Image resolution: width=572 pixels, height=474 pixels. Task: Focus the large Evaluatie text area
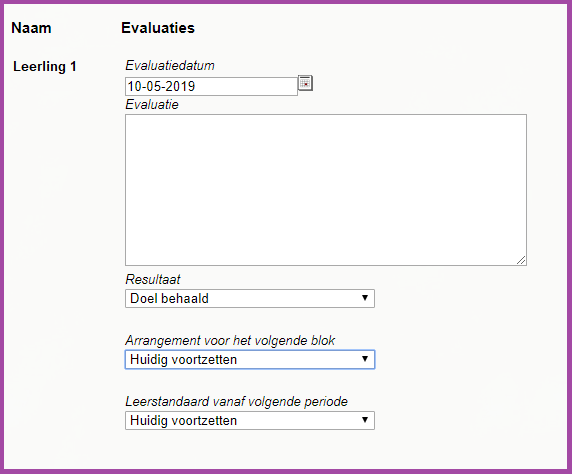point(326,190)
